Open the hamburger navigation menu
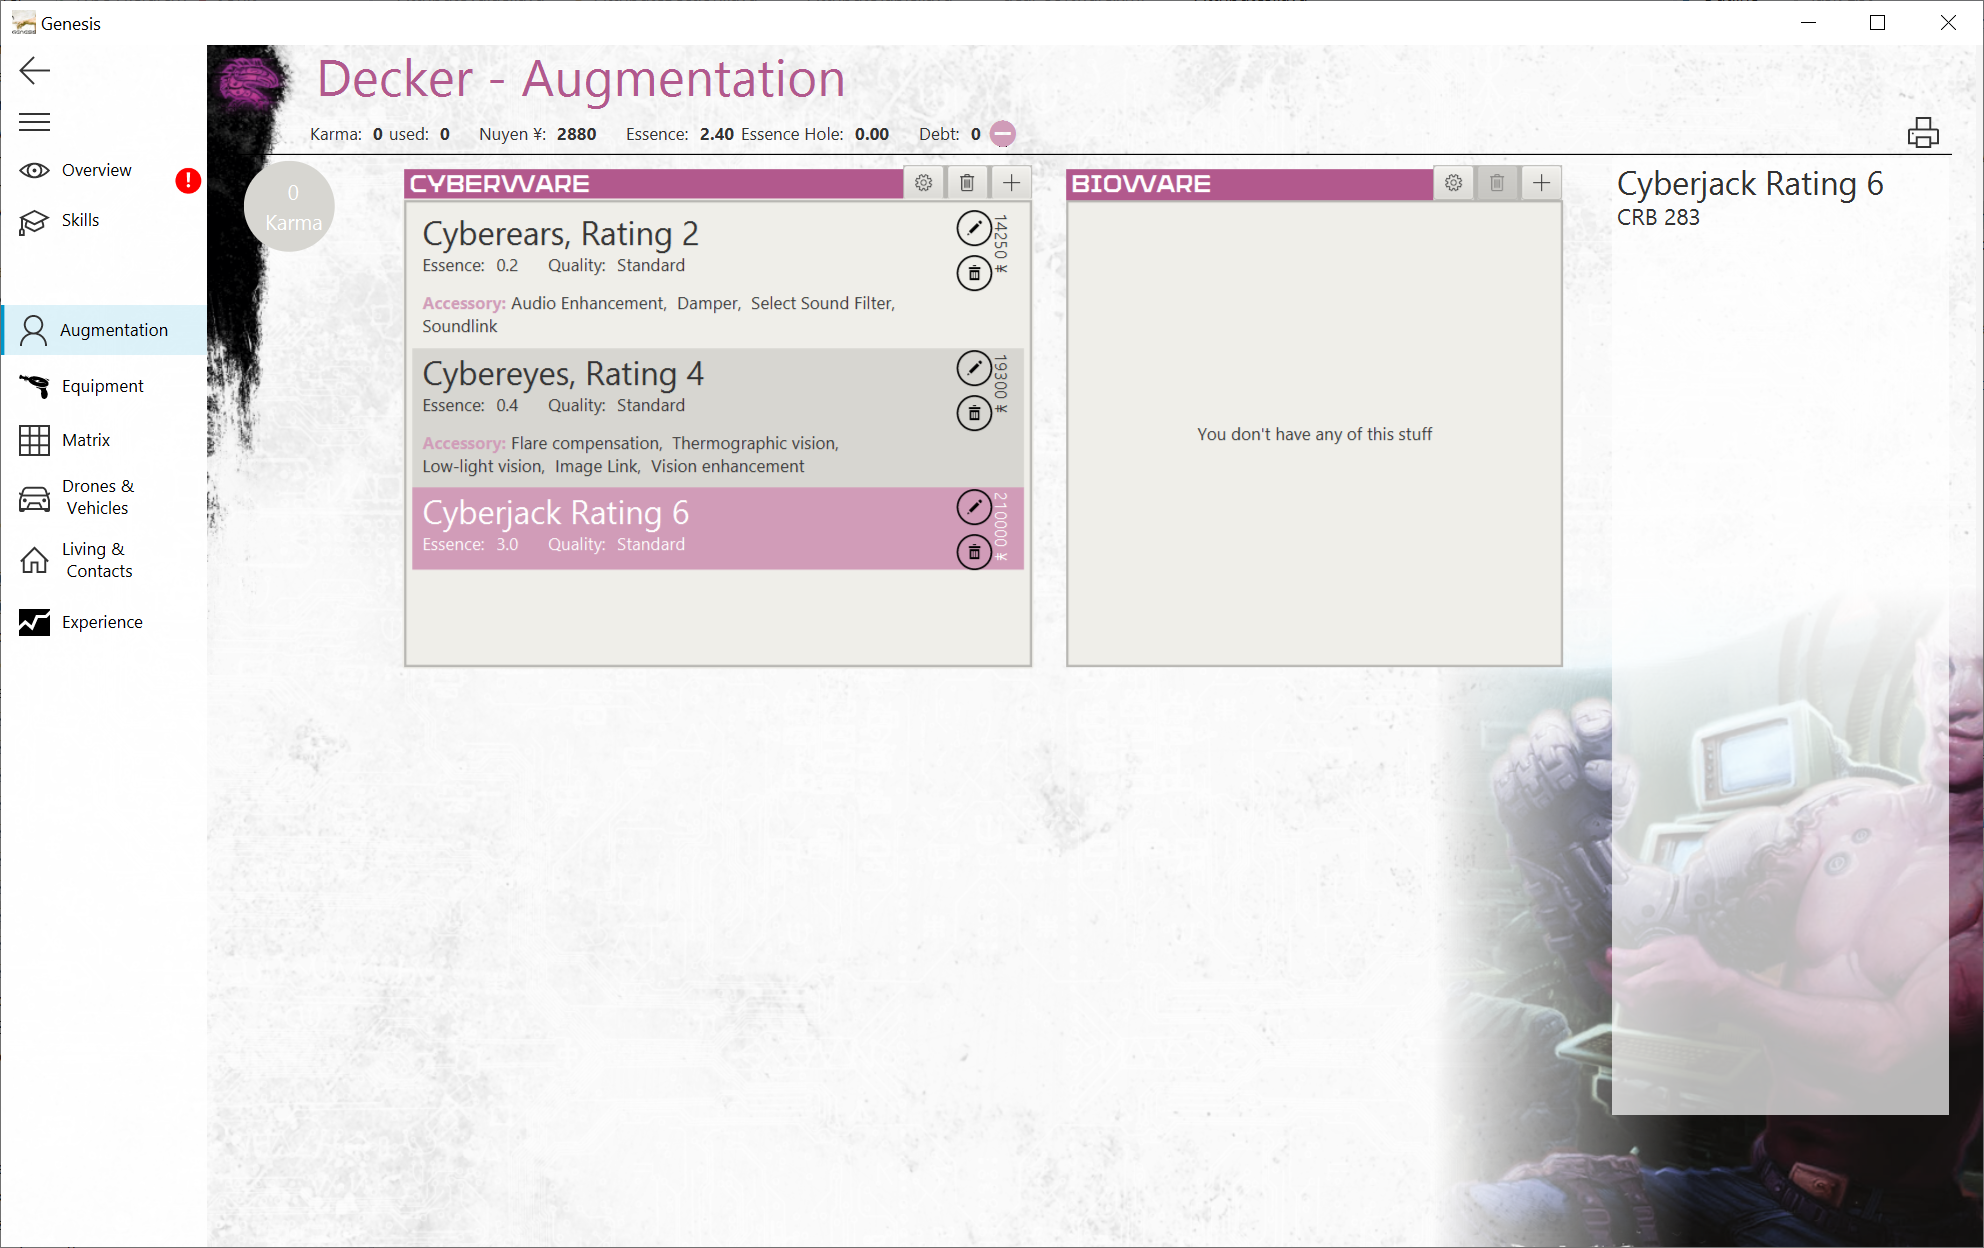1984x1248 pixels. (33, 121)
